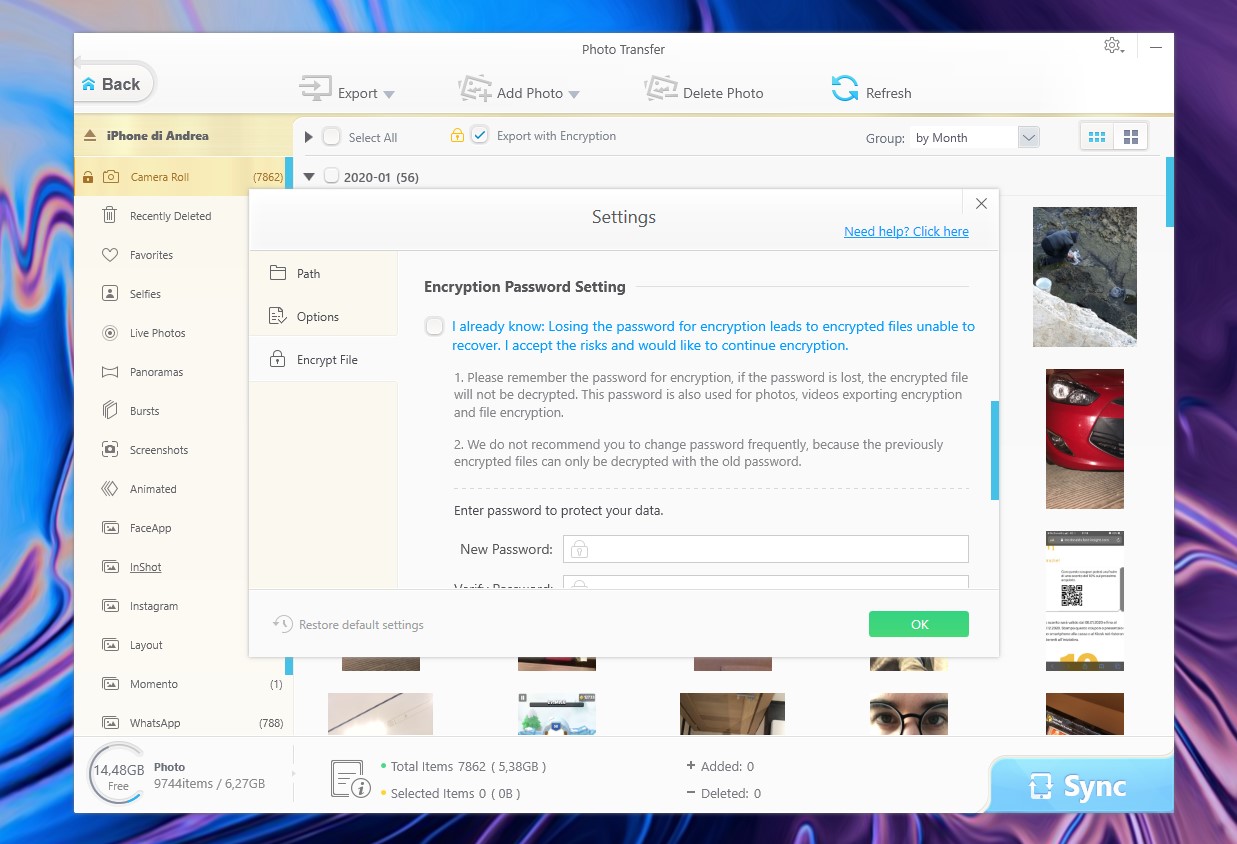Select the Encrypt File tab
Screen dimensions: 1237x844
[323, 359]
